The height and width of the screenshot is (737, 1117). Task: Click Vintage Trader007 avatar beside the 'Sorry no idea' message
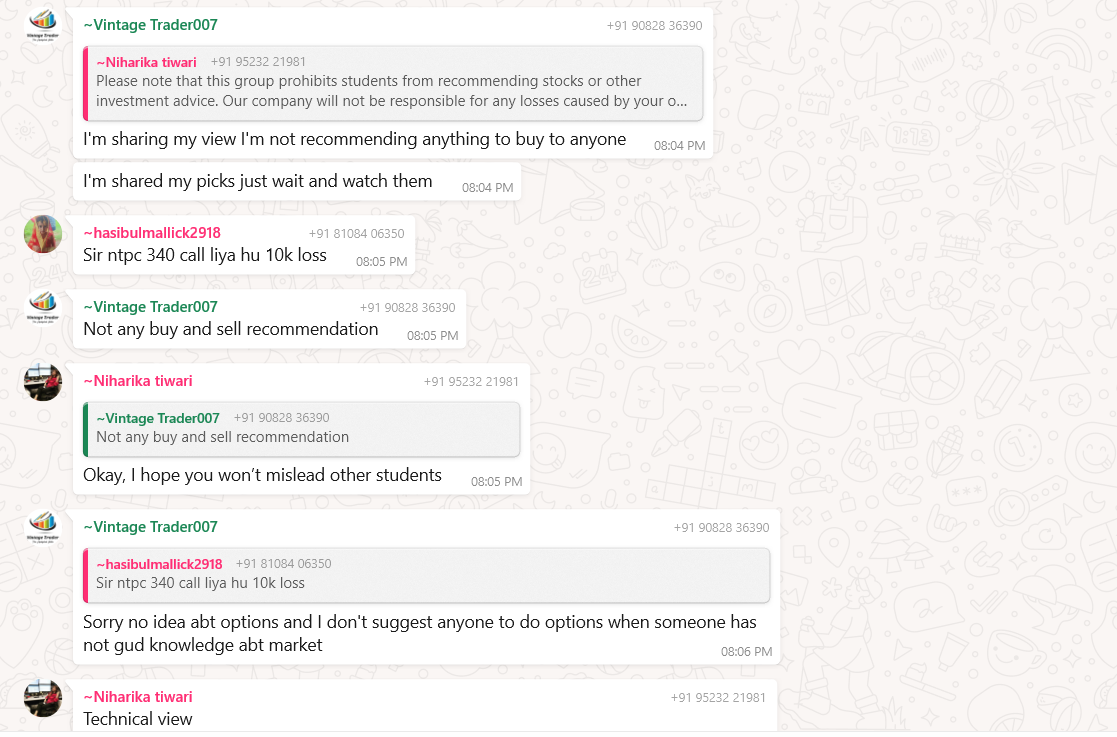(x=43, y=528)
